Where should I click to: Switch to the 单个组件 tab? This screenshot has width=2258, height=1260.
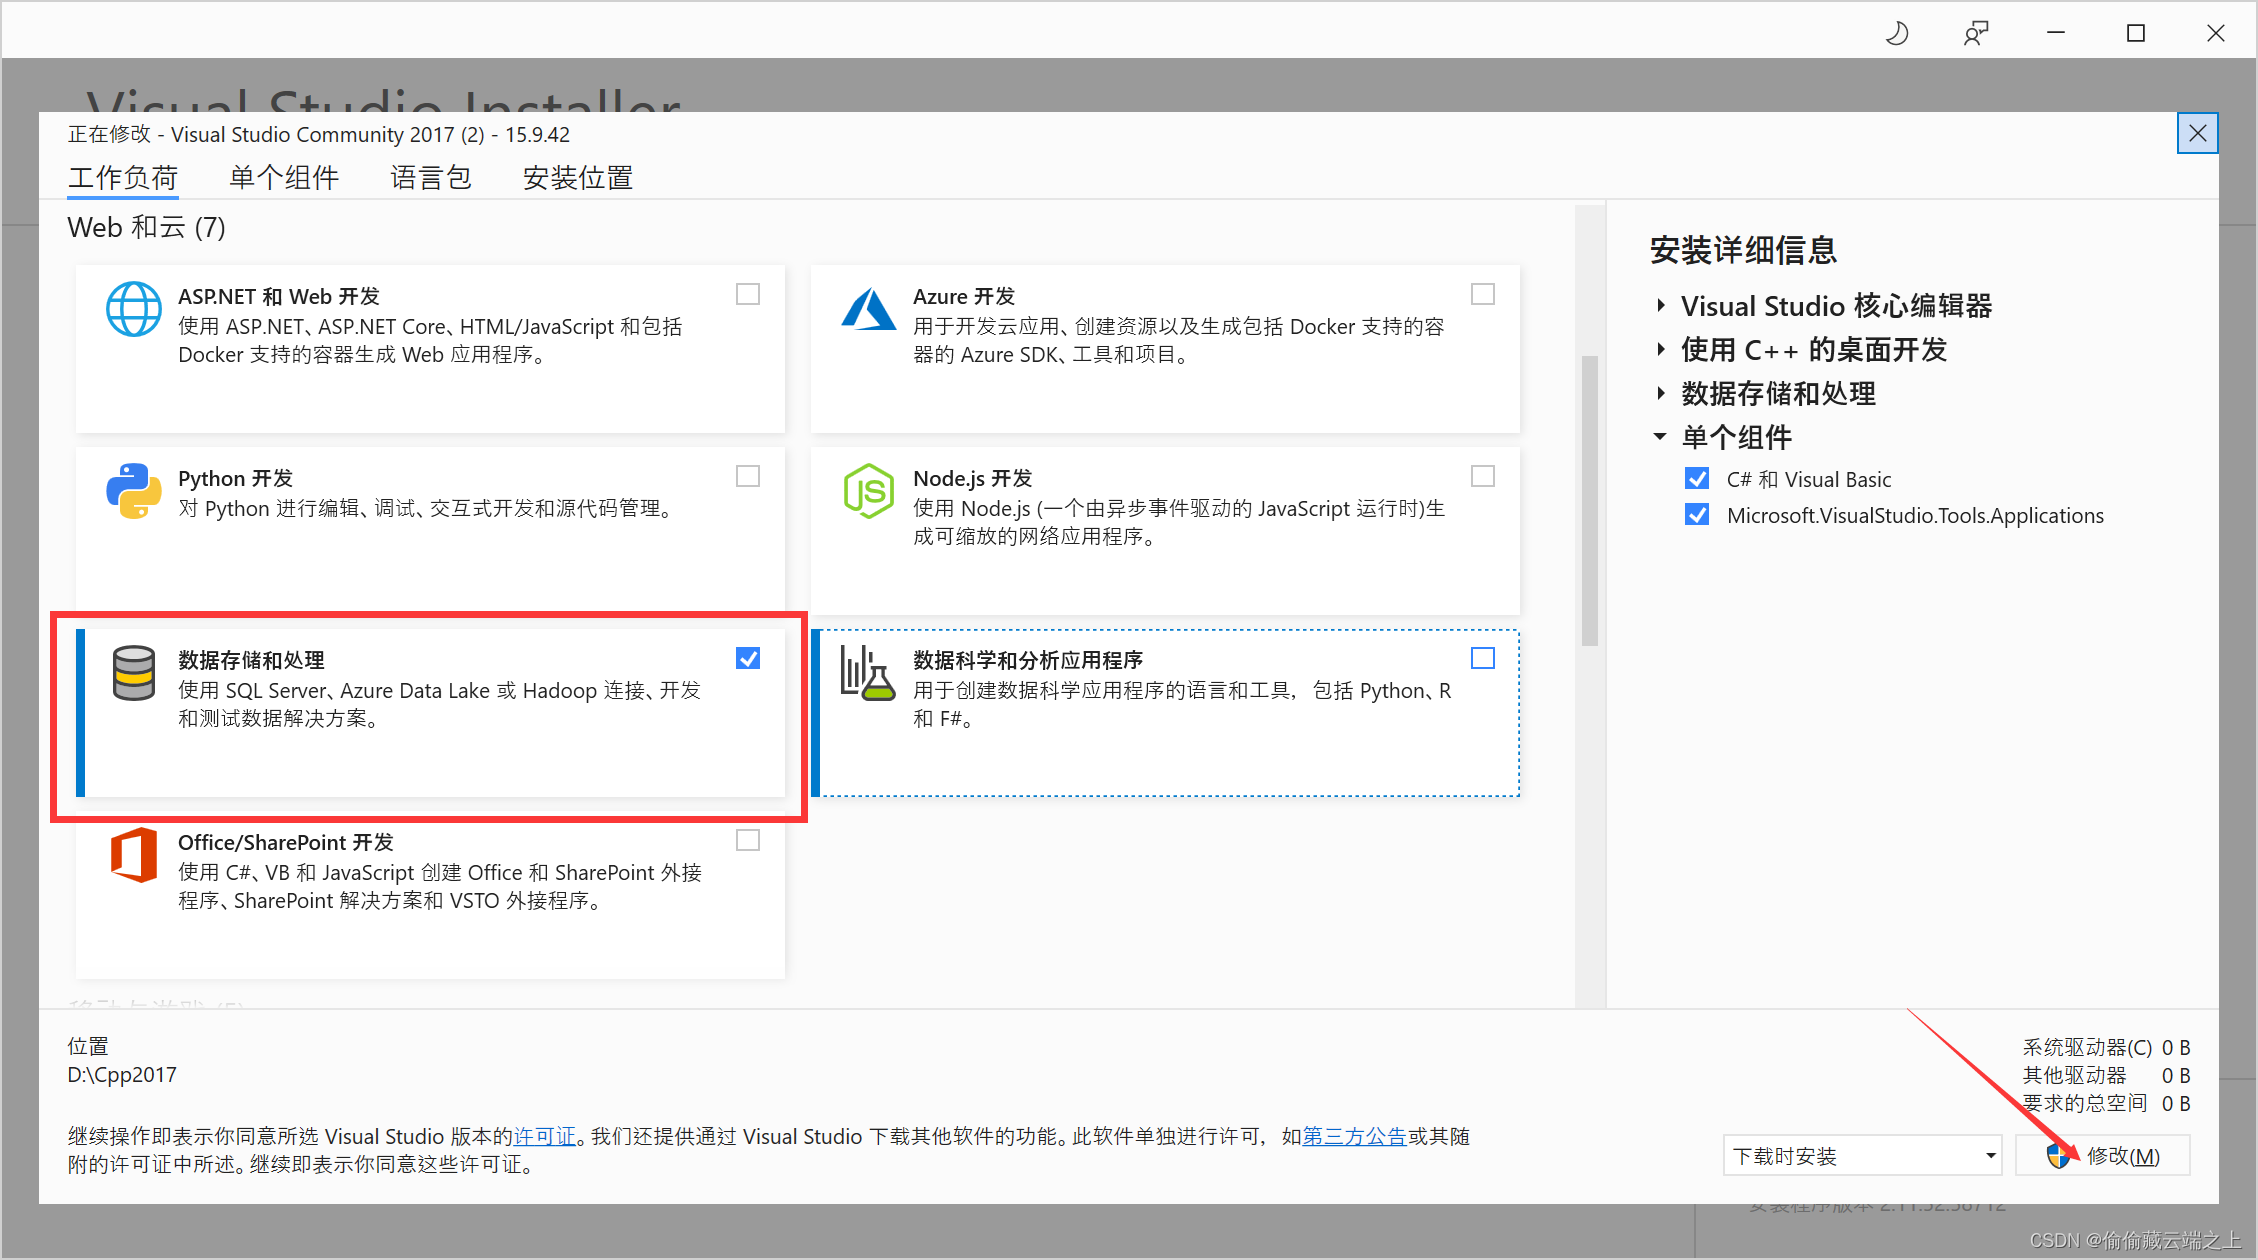[284, 177]
